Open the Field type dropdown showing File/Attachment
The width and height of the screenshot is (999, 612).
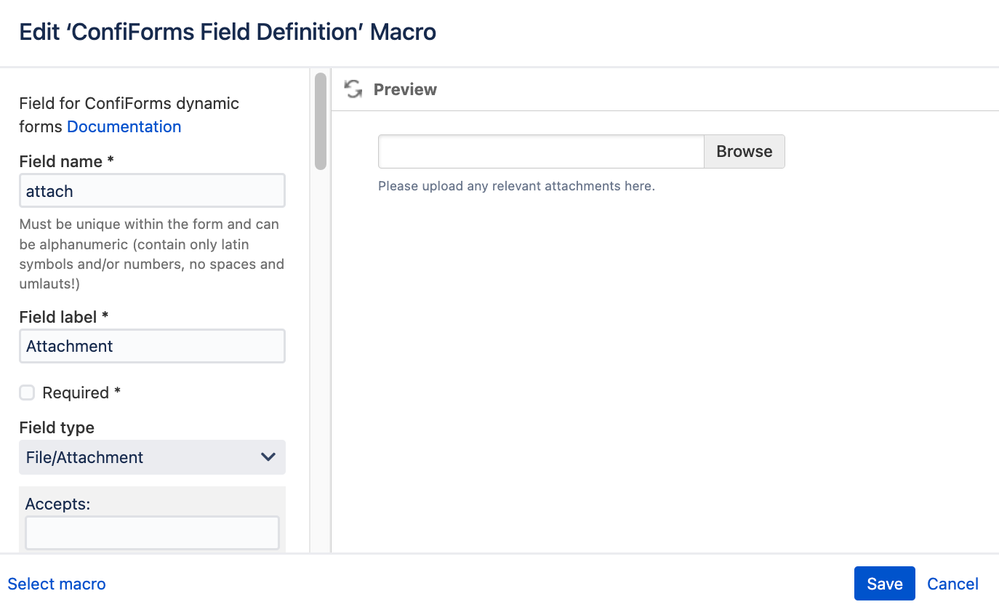tap(152, 457)
